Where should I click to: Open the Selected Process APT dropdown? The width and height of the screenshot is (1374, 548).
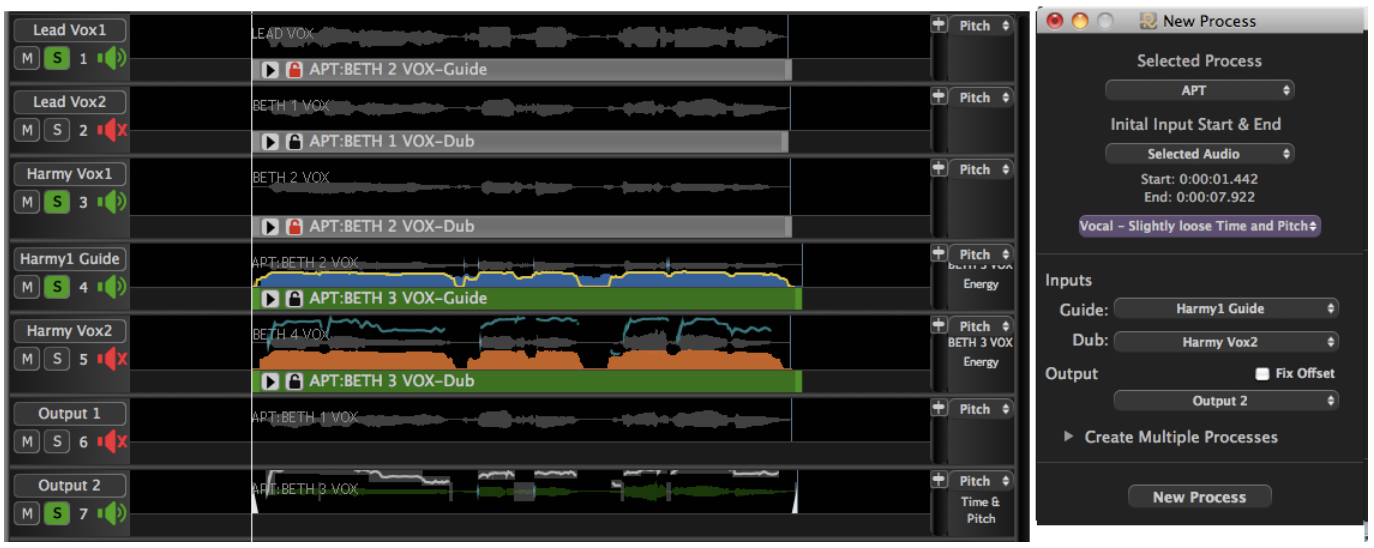coord(1199,90)
